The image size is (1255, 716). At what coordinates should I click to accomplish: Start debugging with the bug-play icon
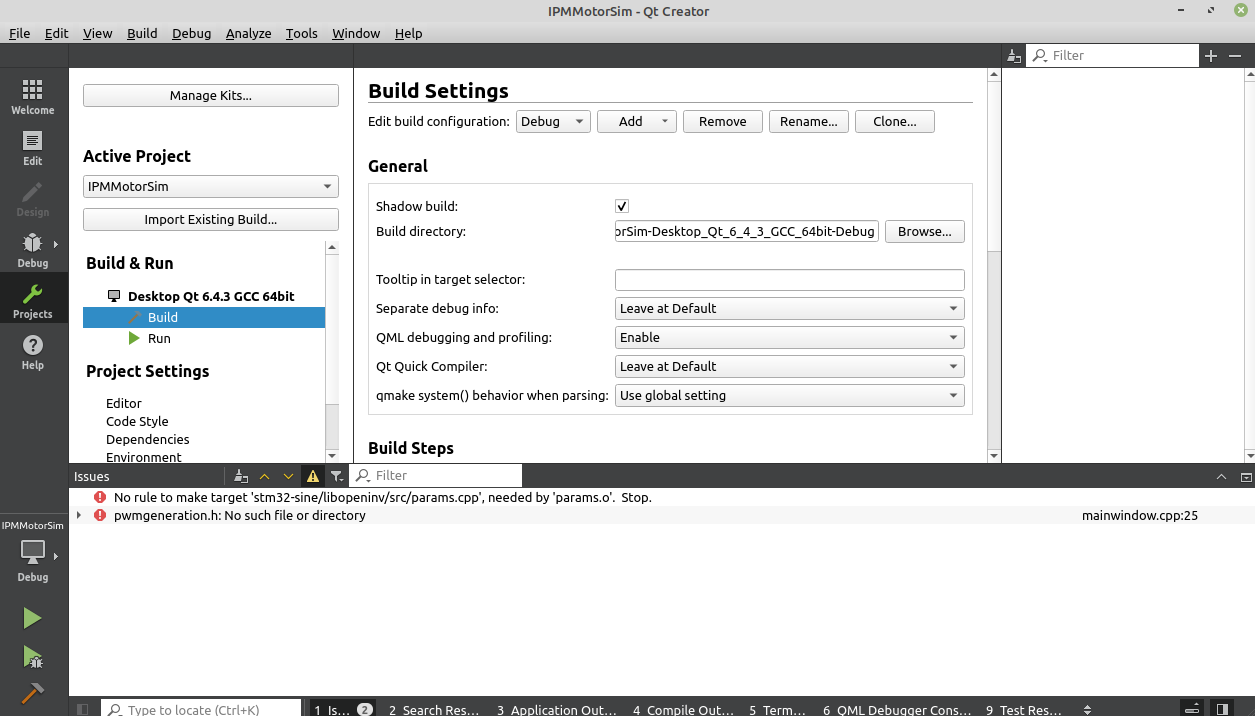(x=32, y=657)
